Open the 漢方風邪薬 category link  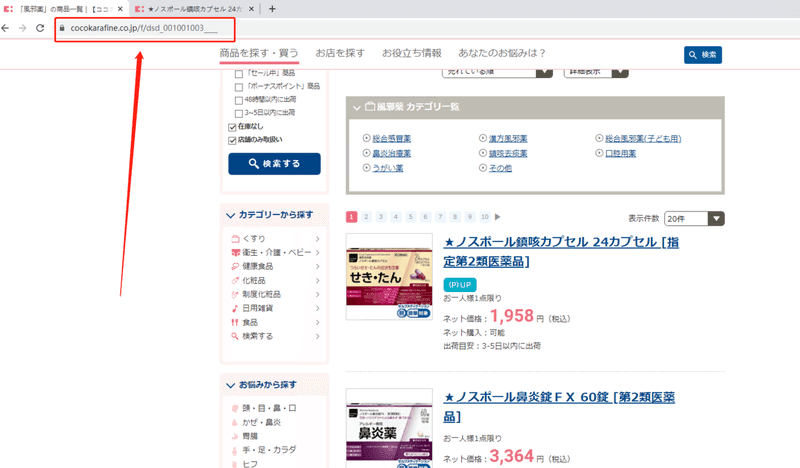click(508, 138)
